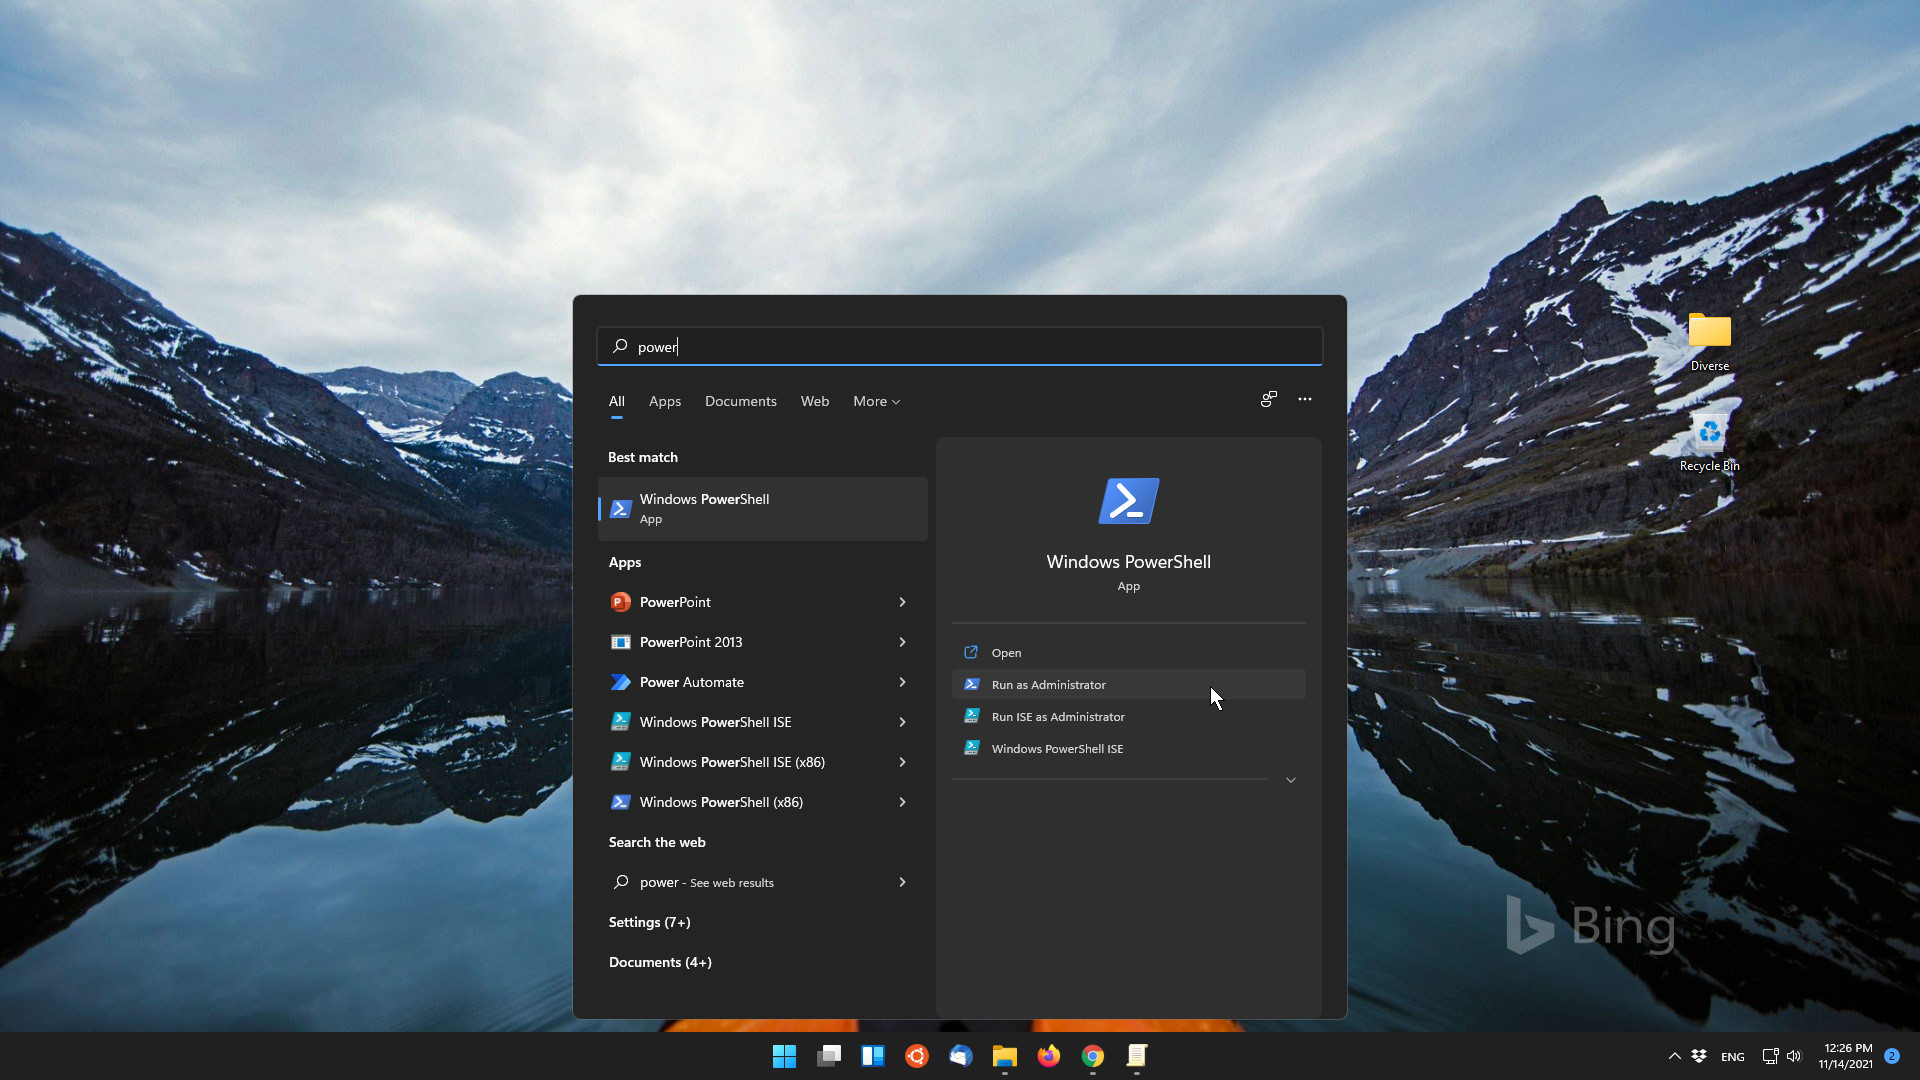Viewport: 1920px width, 1080px height.
Task: Choose Run ISE as Administrator
Action: tap(1129, 717)
